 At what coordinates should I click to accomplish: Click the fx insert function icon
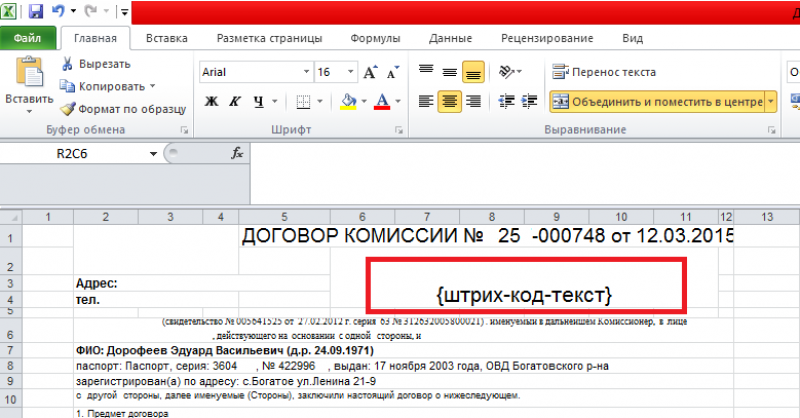pyautogui.click(x=237, y=153)
